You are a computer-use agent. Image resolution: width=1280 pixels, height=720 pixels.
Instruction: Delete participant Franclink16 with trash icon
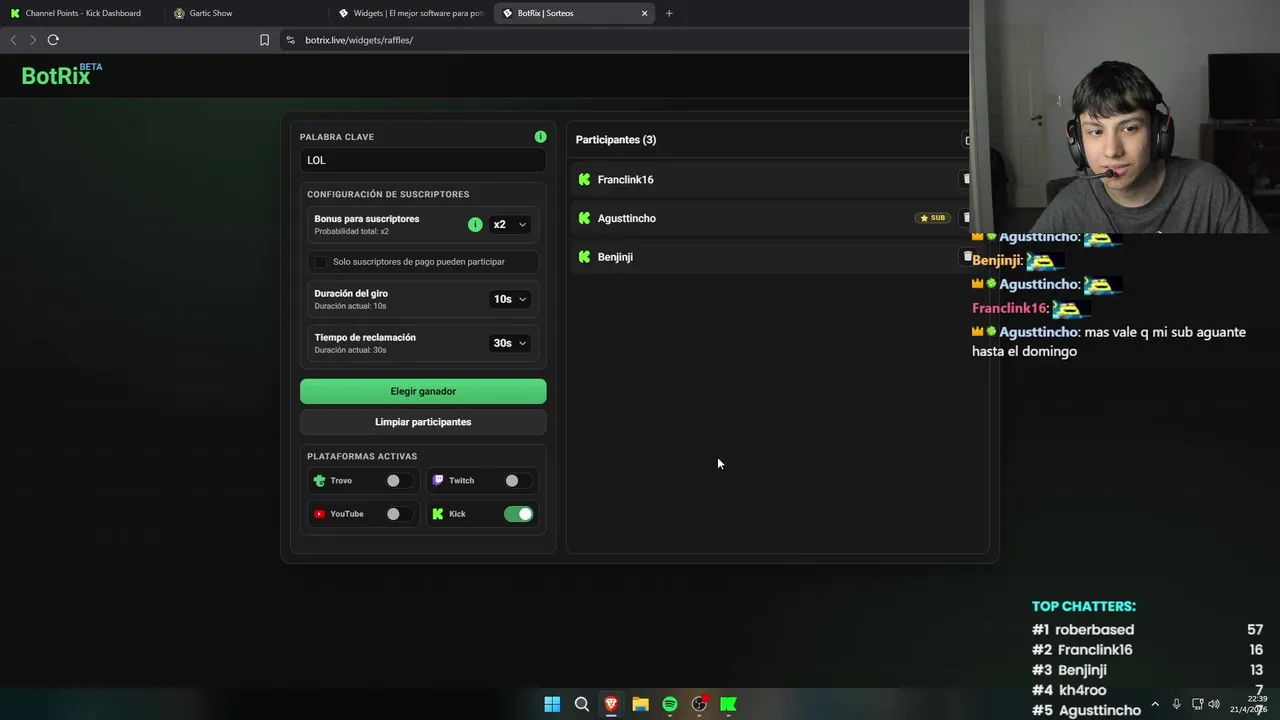[966, 179]
